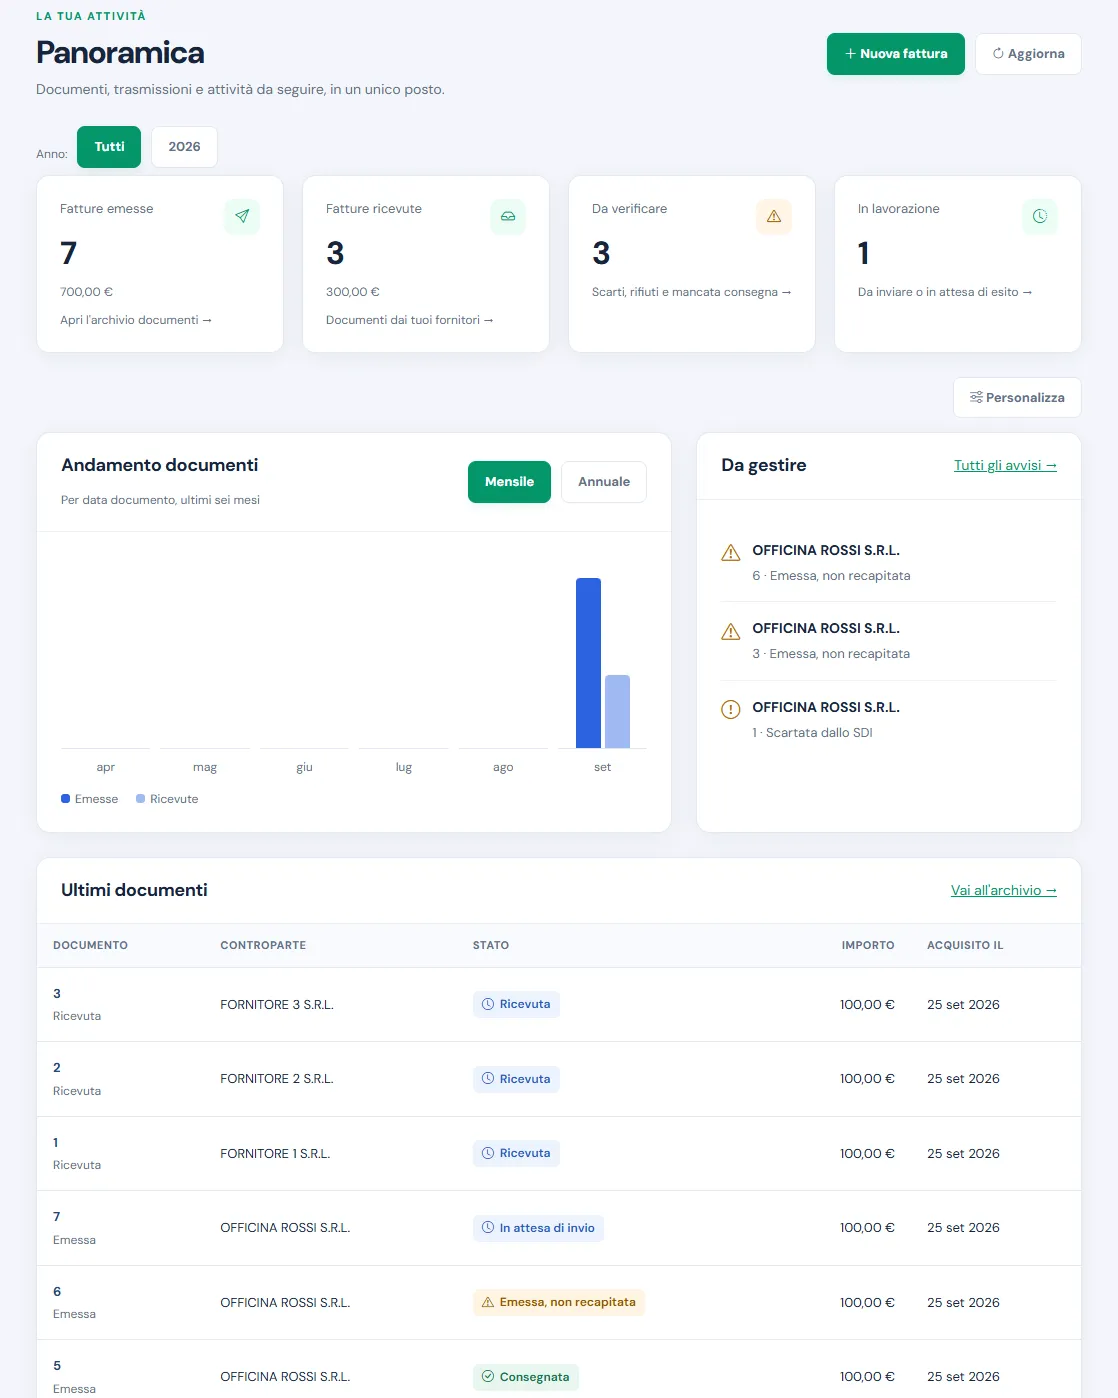Switch the chart to Mensile view
1118x1398 pixels.
click(509, 482)
